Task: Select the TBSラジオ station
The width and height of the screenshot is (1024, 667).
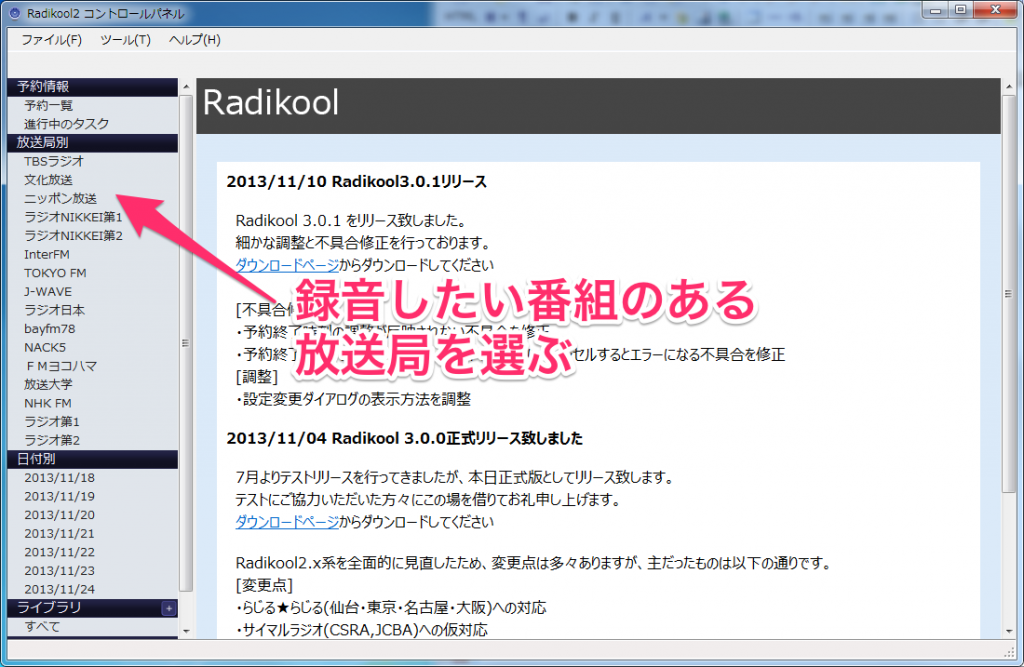Action: click(54, 161)
